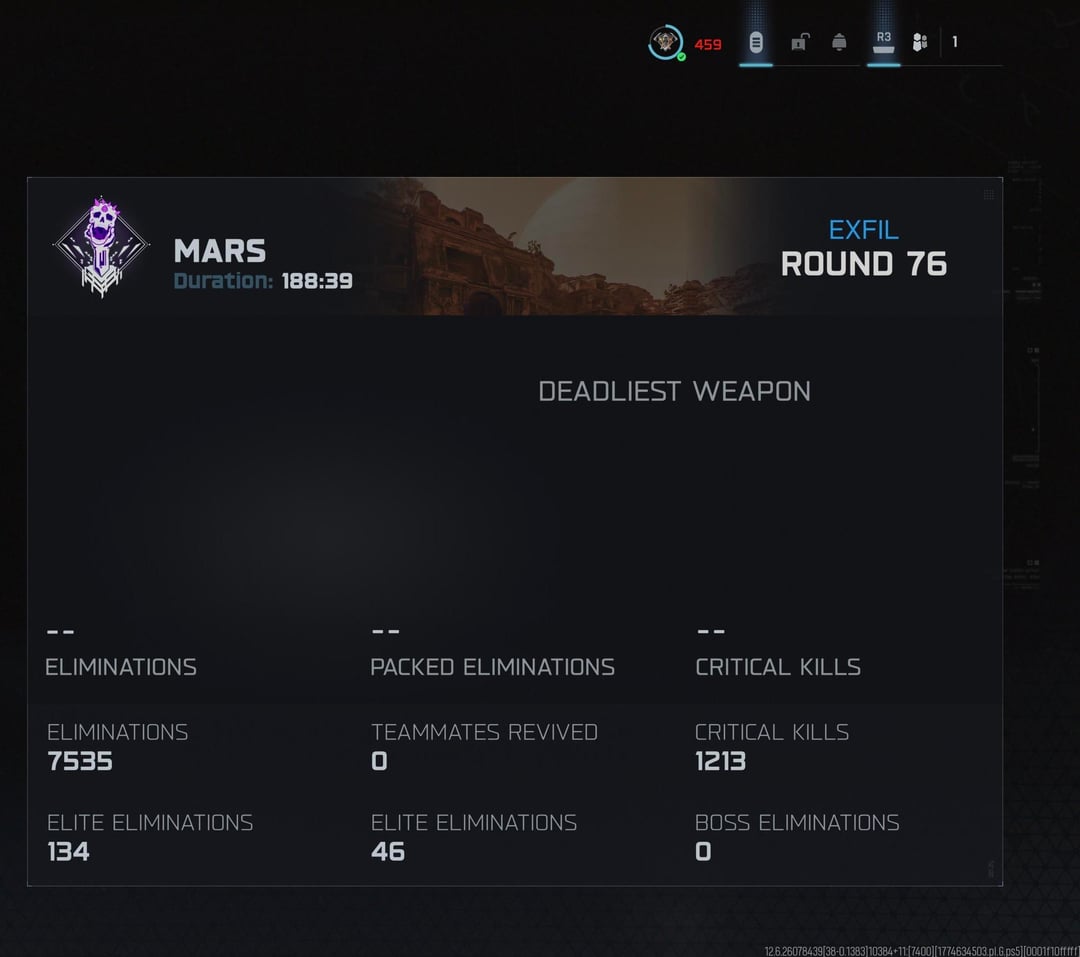Select the PACKED ELIMINATIONS weapon stat
Screen dimensions: 1080x957
492,652
